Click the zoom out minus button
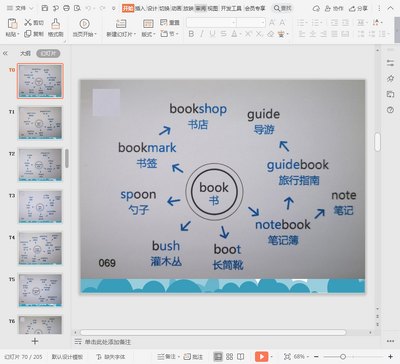This screenshot has width=400, height=364. [316, 357]
